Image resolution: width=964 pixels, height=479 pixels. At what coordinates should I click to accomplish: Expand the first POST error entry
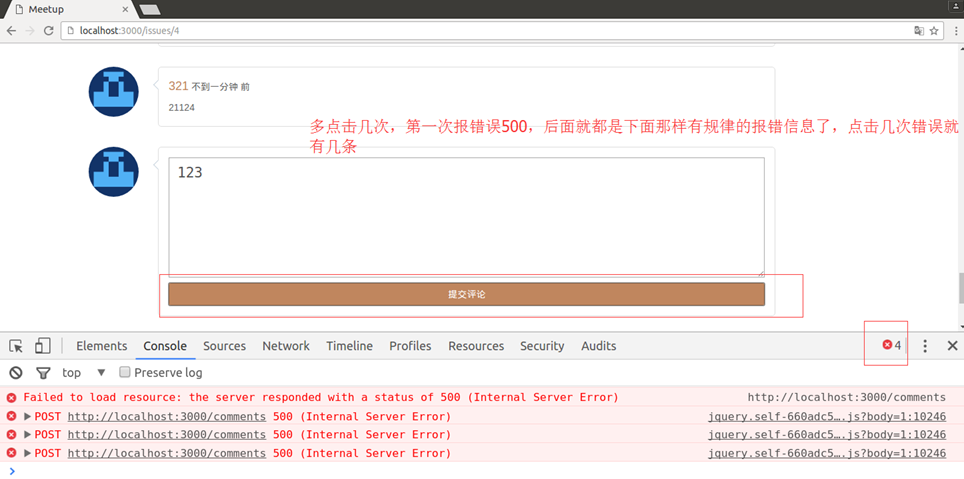28,416
